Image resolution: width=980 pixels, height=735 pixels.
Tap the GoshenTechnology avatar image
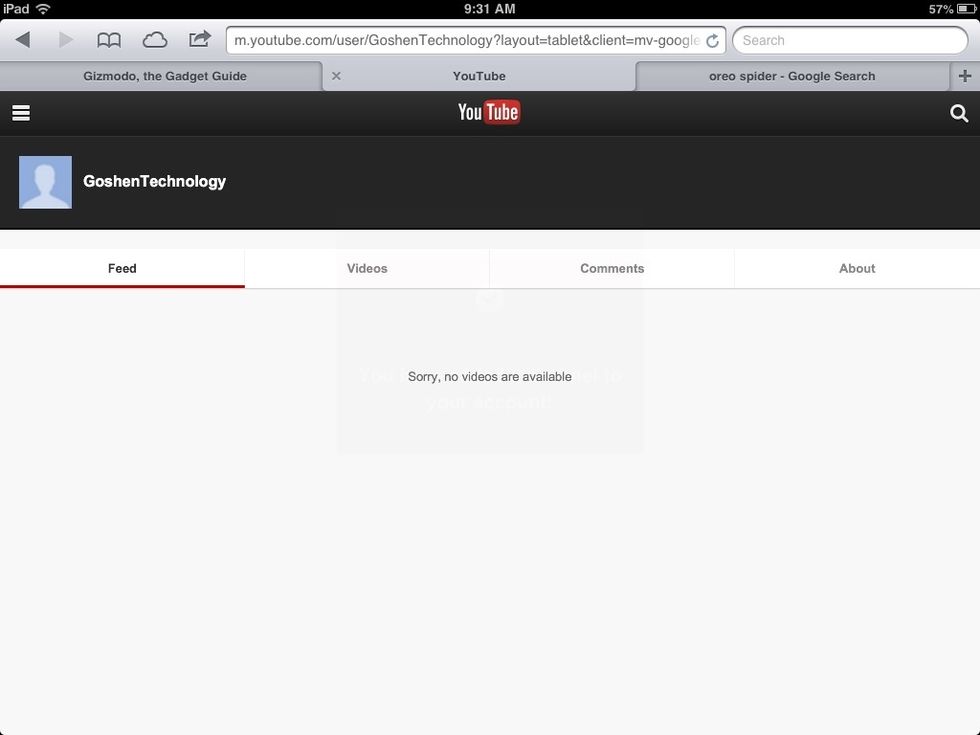pos(46,182)
